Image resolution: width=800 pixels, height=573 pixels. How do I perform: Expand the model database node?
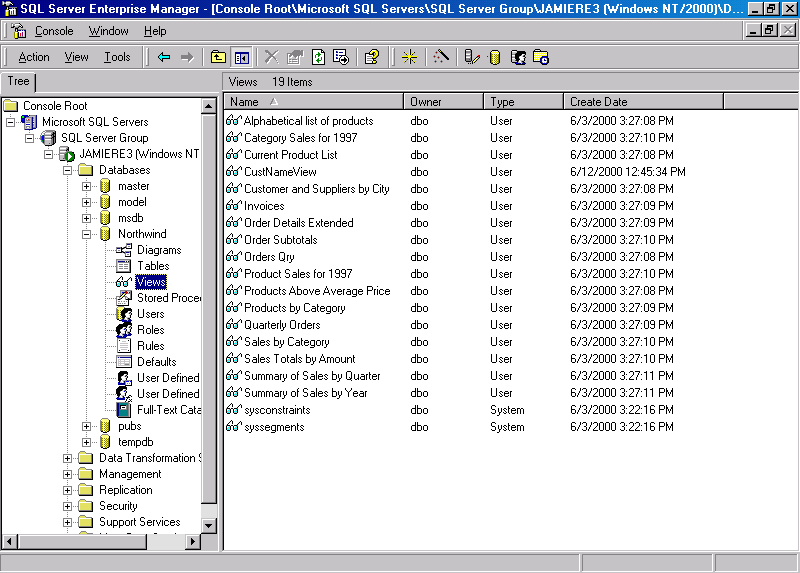[86, 202]
